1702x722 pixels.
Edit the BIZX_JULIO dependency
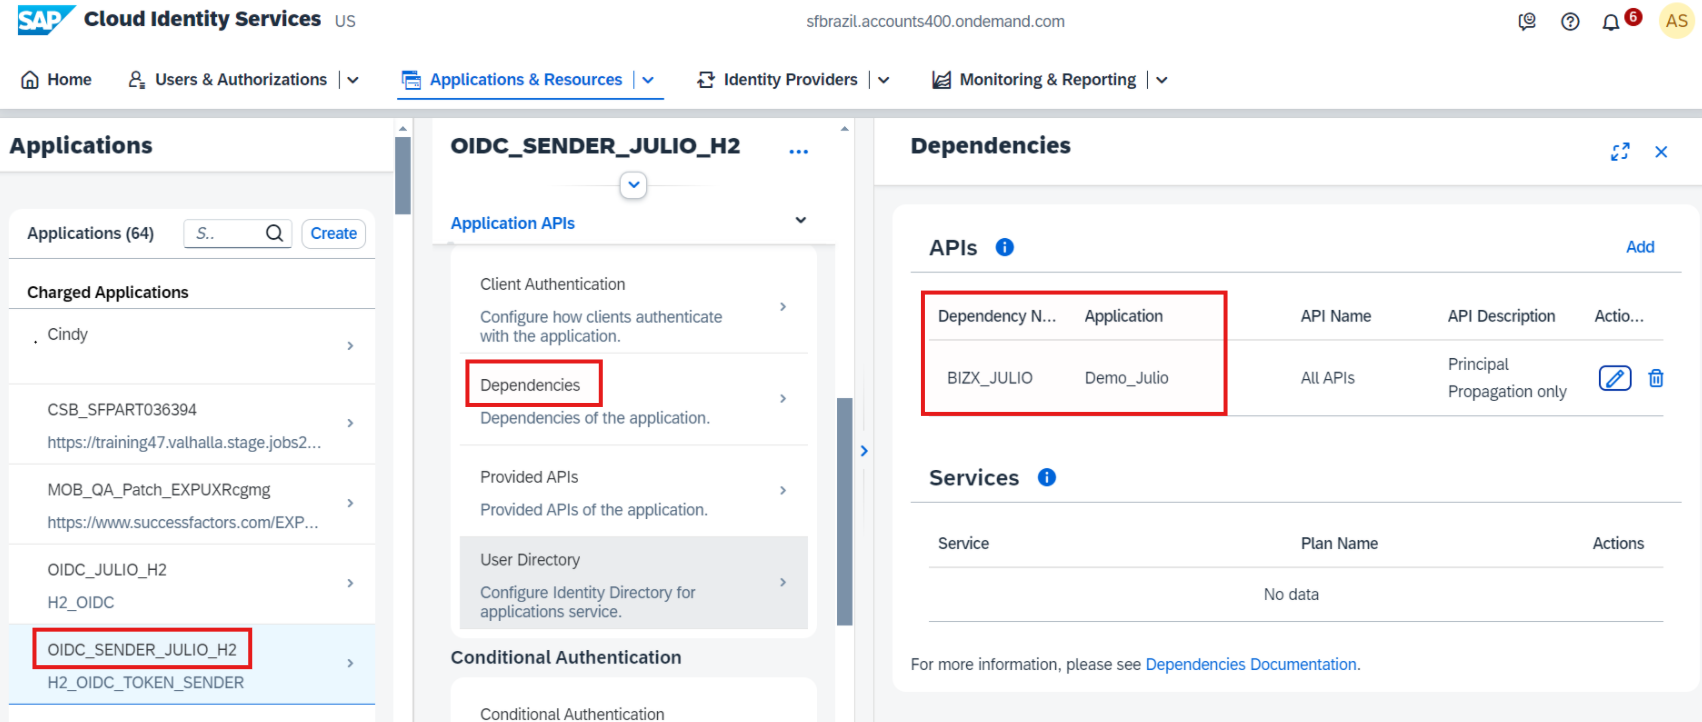(x=1615, y=378)
